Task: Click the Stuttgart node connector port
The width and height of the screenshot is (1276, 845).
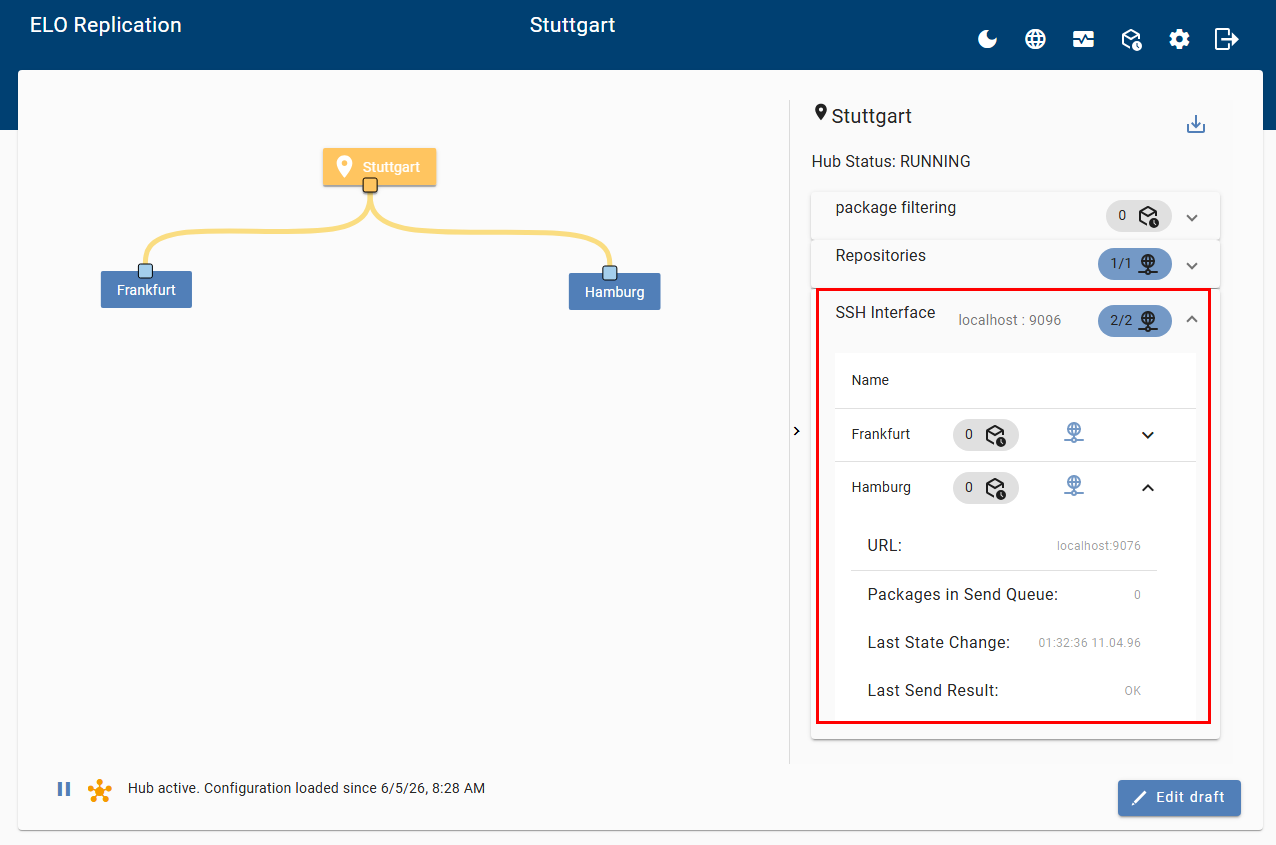Action: pos(370,185)
